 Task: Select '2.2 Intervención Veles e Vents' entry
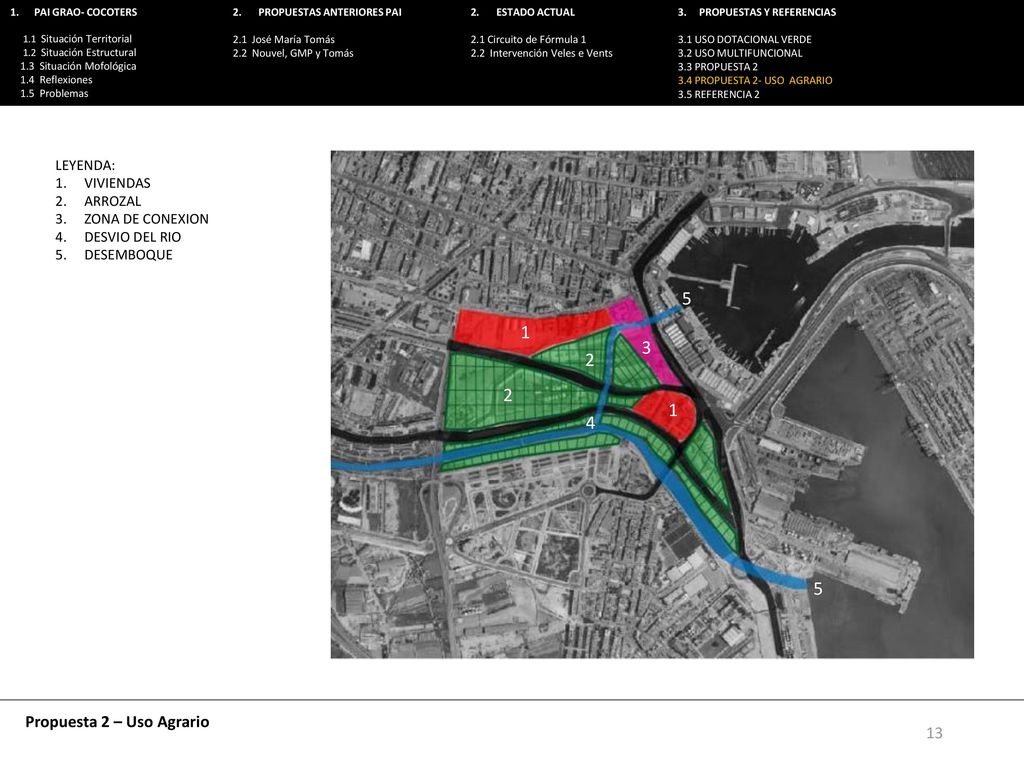click(541, 53)
